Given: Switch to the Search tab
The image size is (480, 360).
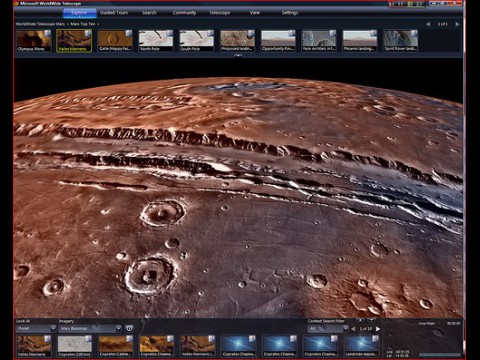Looking at the screenshot, I should [149, 13].
